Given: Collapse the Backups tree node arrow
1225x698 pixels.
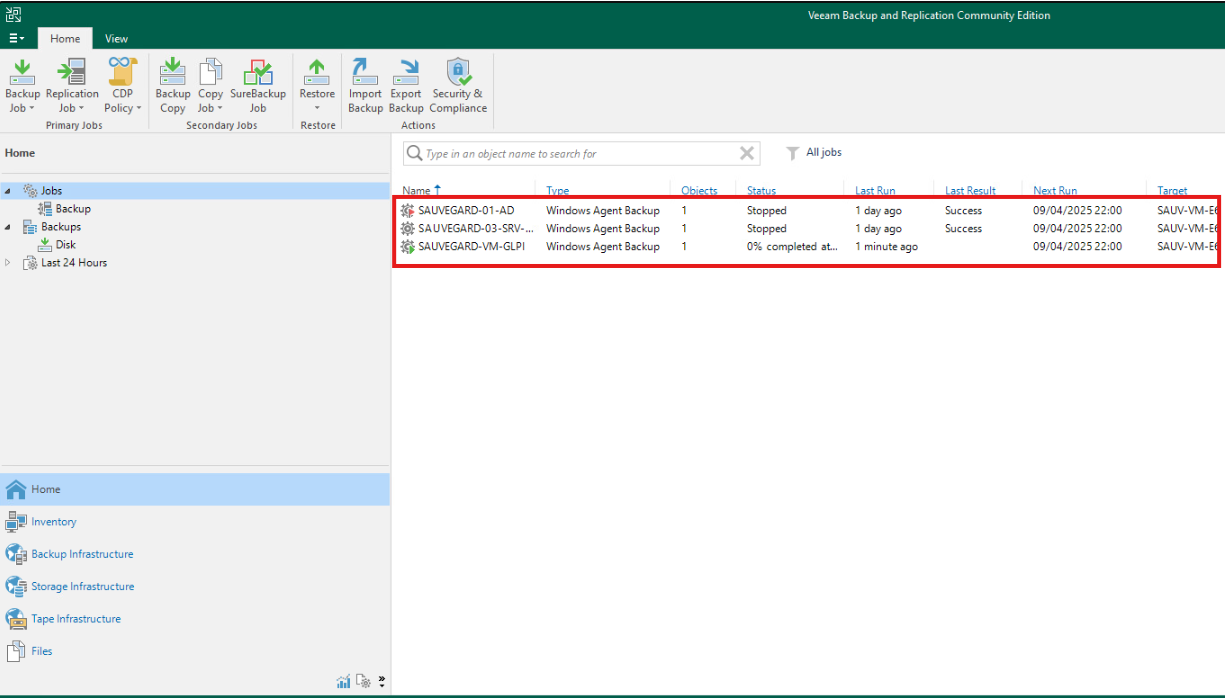Looking at the screenshot, I should (x=8, y=227).
